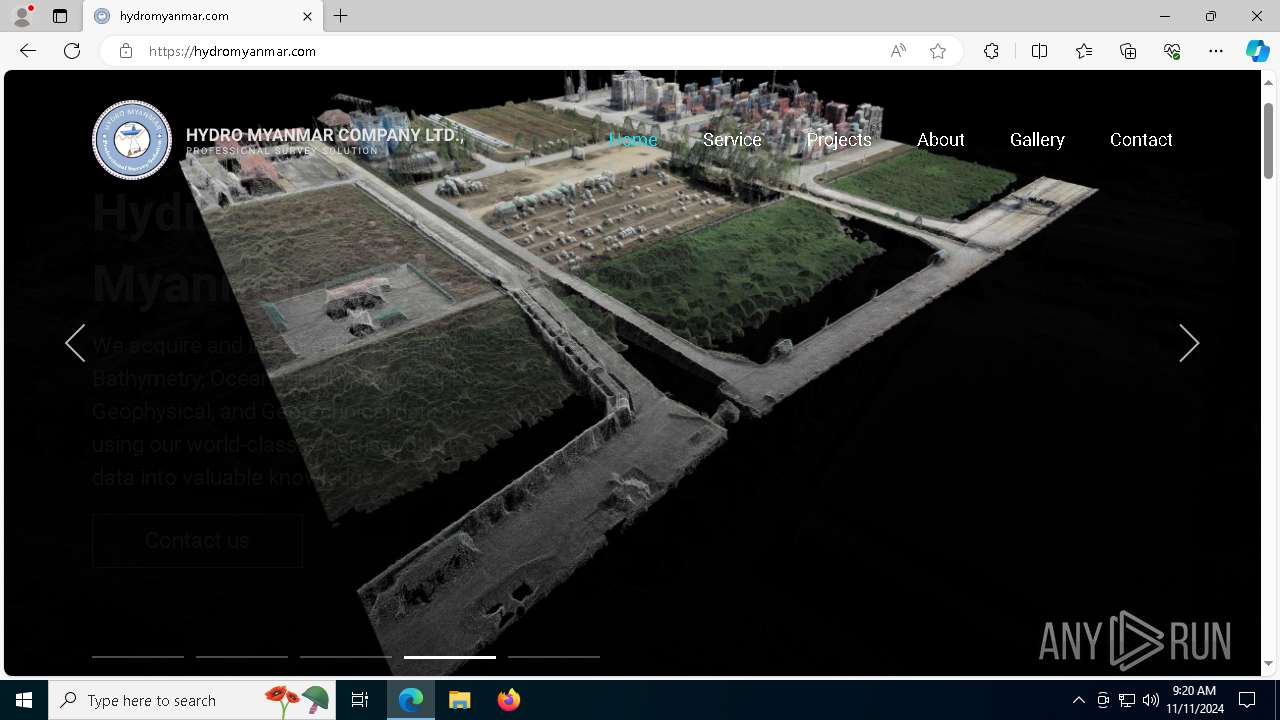
Task: Jump to third slide indicator
Action: point(346,657)
